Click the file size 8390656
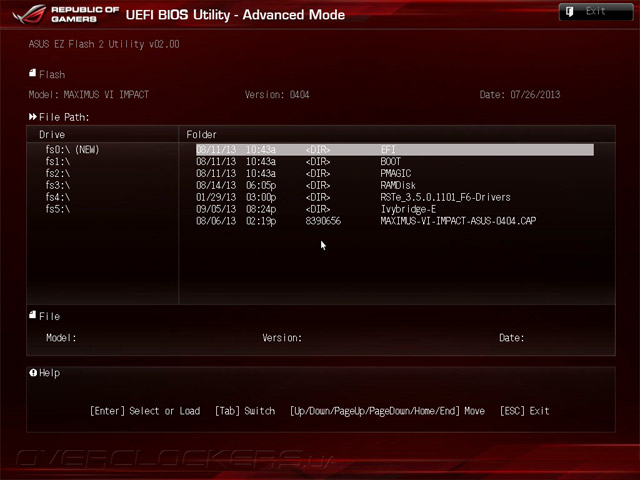640x480 pixels. 323,221
